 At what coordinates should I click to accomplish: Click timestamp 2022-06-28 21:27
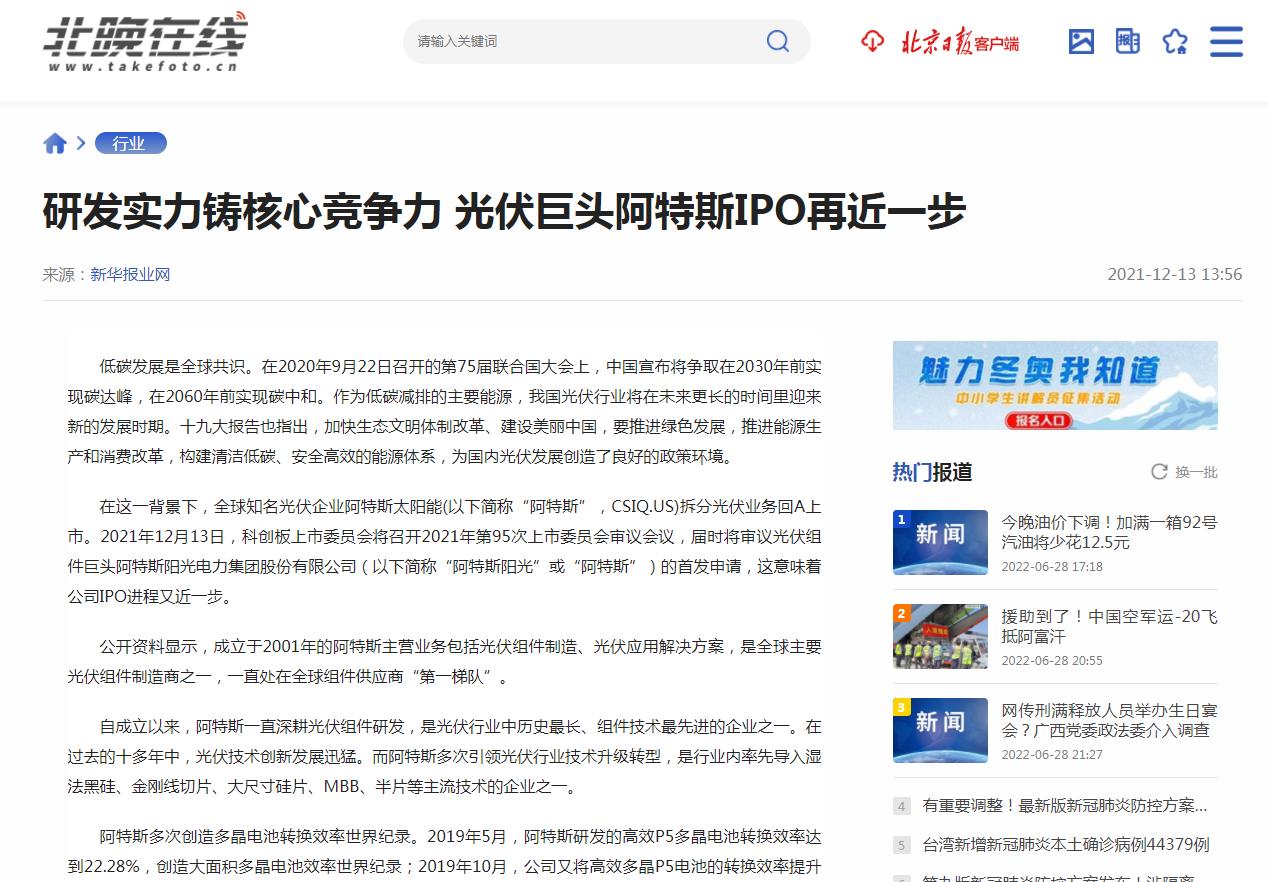click(x=1052, y=754)
